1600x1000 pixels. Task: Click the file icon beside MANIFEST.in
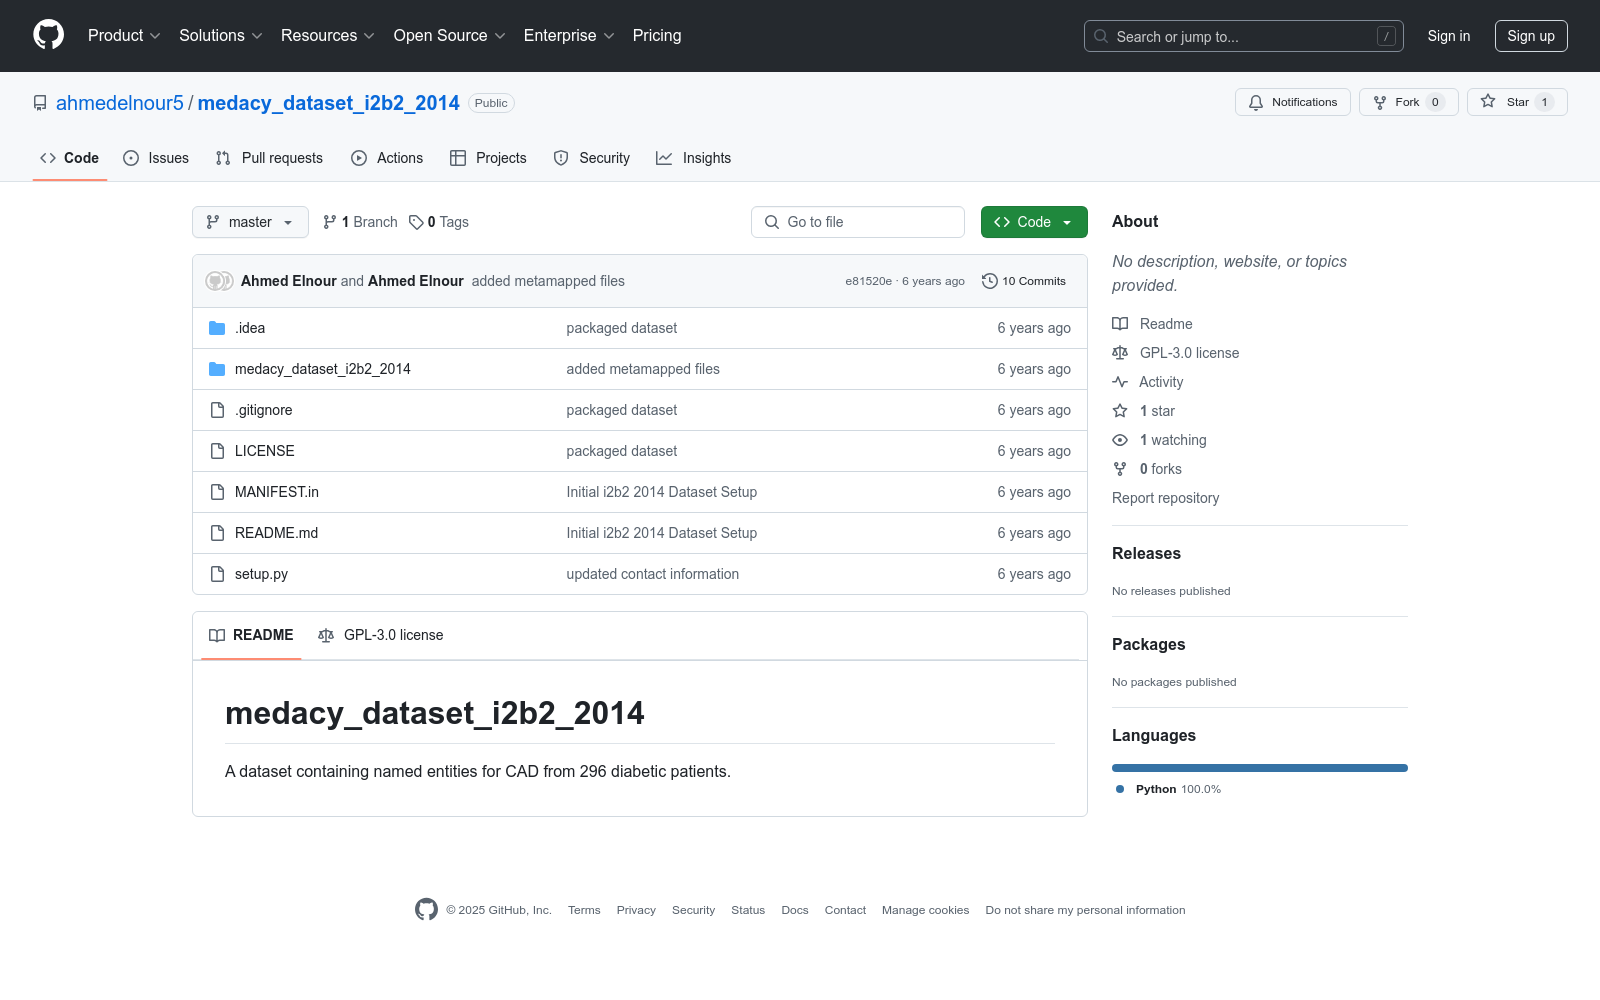coord(217,492)
